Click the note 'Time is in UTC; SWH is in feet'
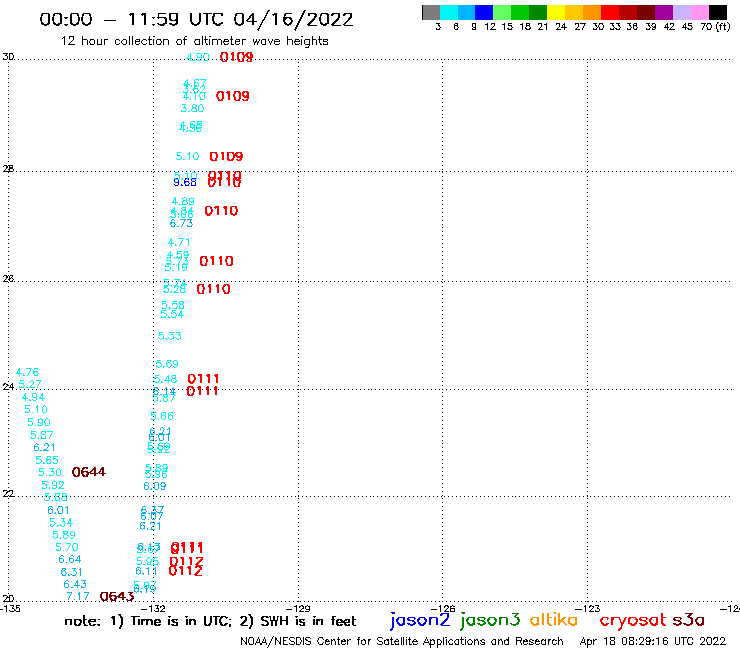The width and height of the screenshot is (740, 650). click(210, 621)
